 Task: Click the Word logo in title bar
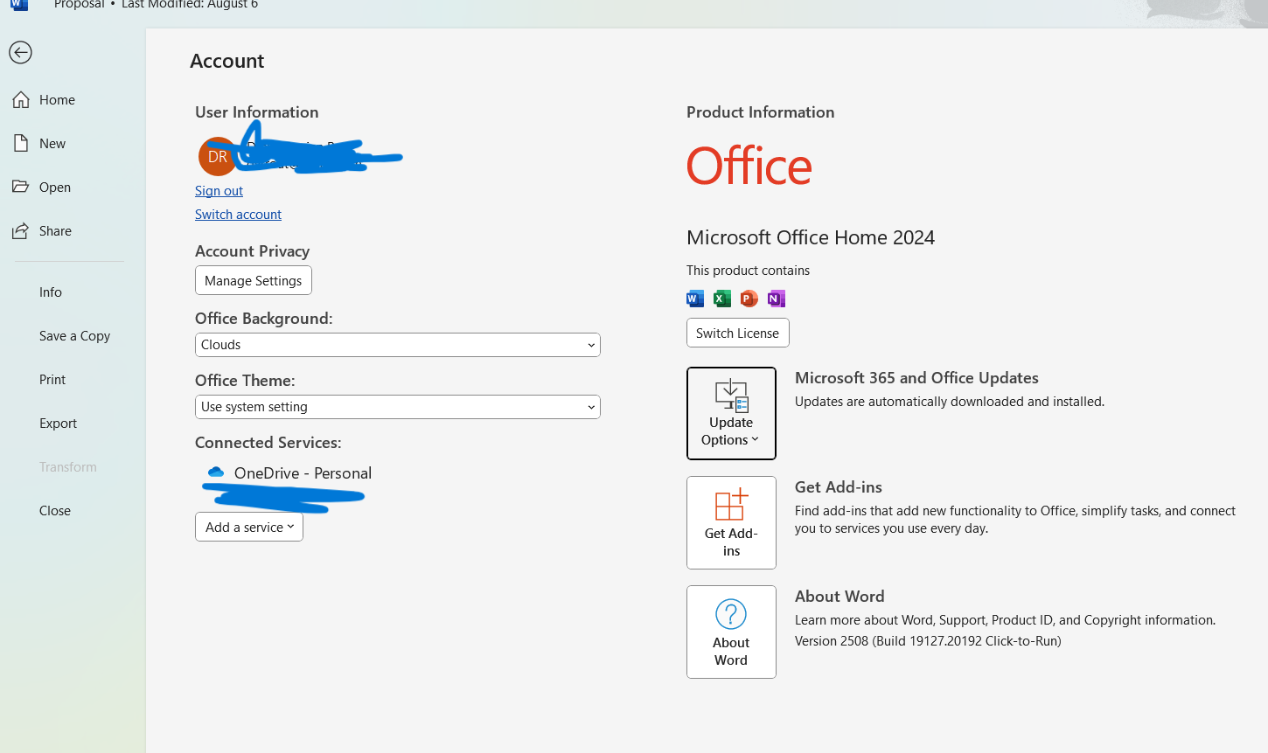pyautogui.click(x=19, y=5)
